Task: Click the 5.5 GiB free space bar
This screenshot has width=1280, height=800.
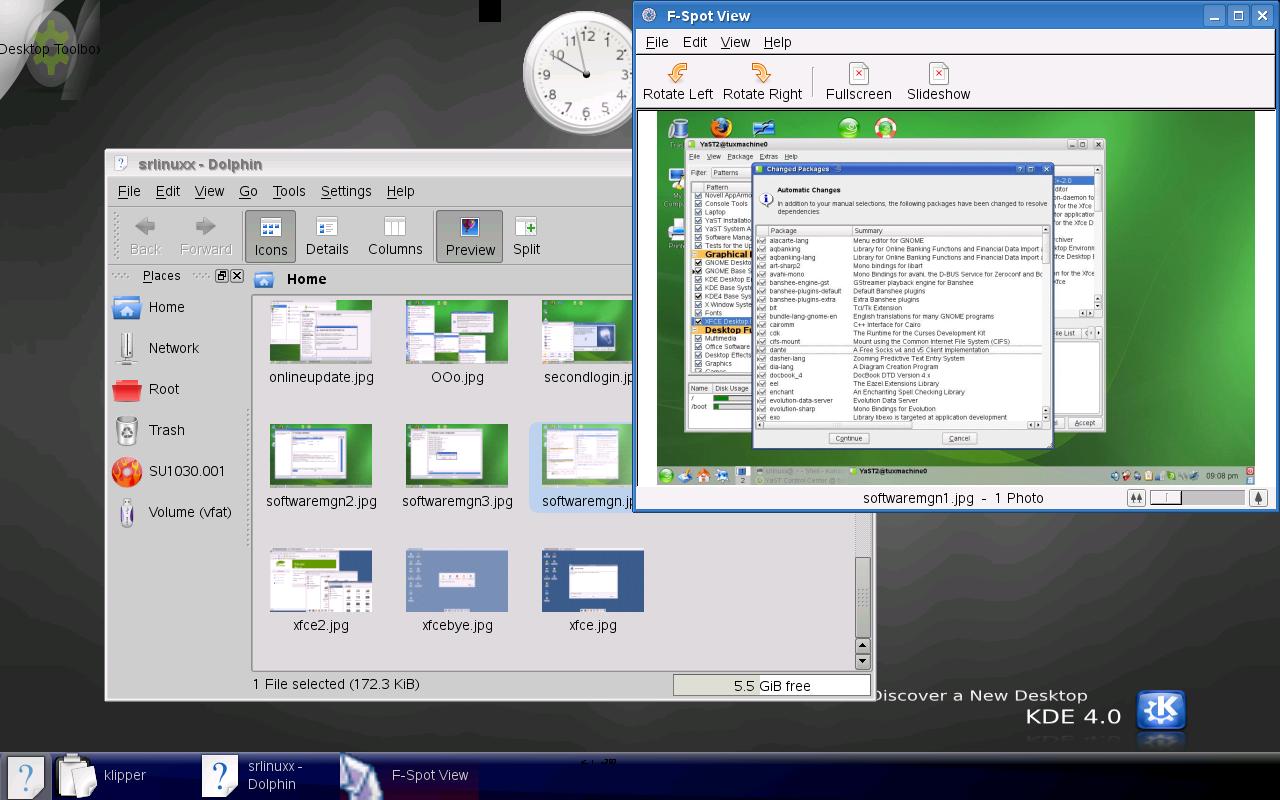Action: tap(771, 686)
